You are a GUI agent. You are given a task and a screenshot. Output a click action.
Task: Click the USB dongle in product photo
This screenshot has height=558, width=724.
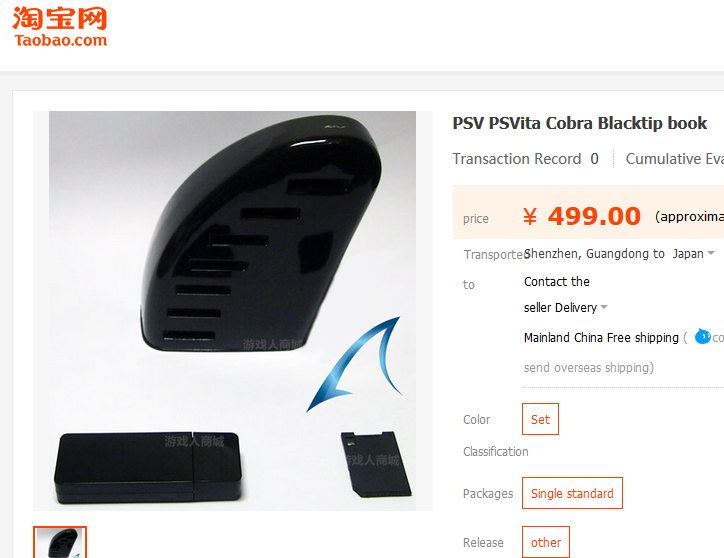tap(148, 467)
